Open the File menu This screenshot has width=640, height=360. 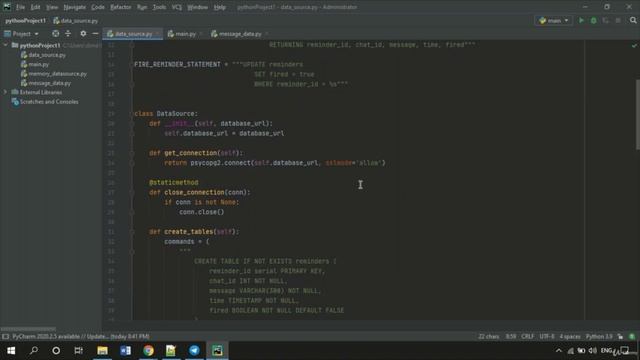pyautogui.click(x=20, y=7)
